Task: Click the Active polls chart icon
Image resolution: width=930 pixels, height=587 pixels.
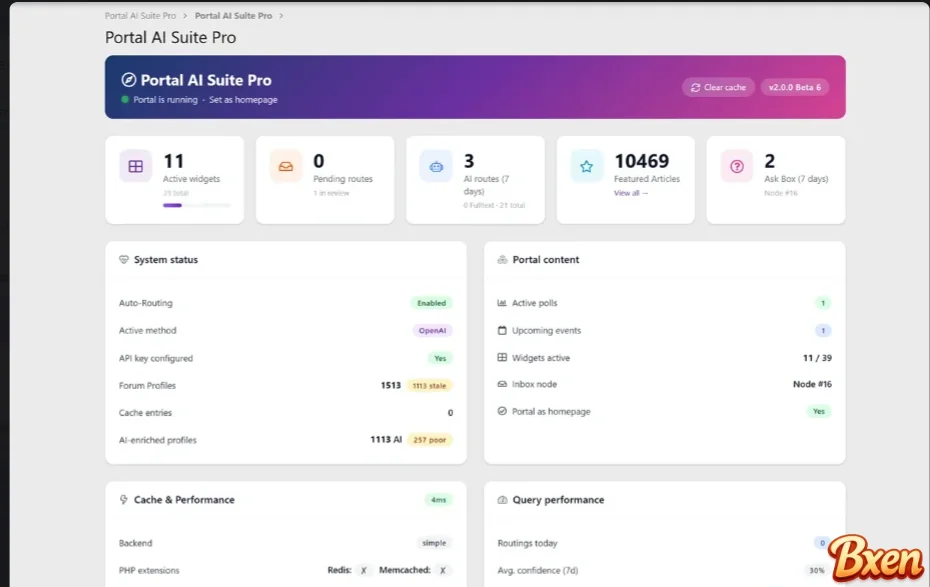Action: [502, 303]
